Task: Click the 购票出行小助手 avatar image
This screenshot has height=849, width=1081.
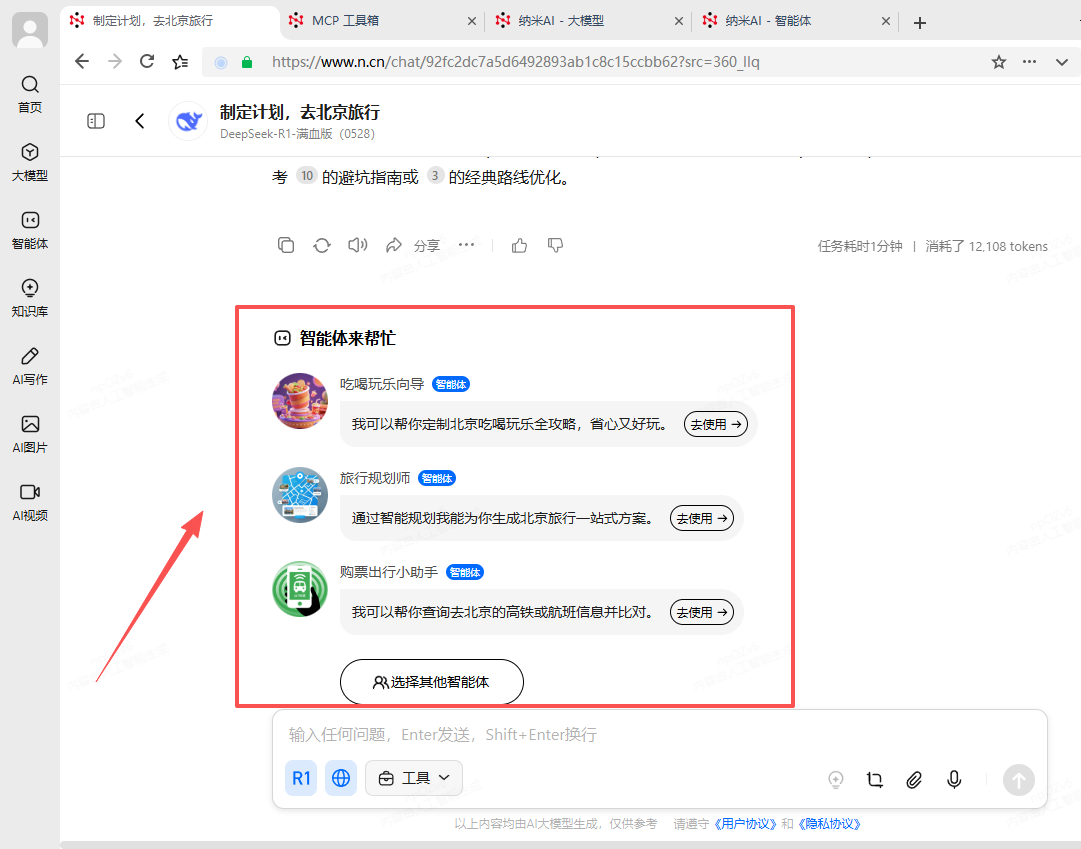Action: pyautogui.click(x=300, y=589)
